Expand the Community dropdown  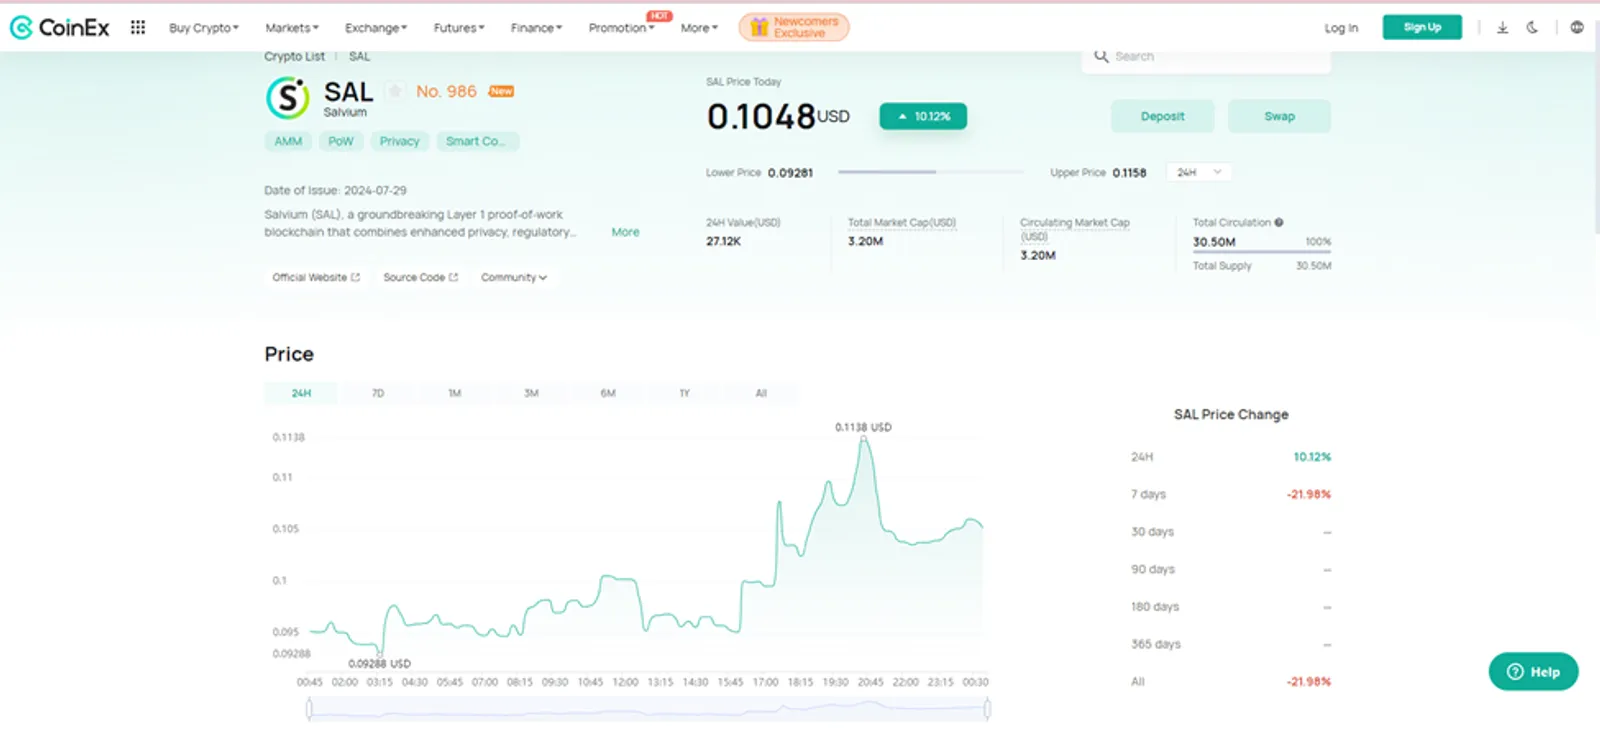(x=514, y=278)
